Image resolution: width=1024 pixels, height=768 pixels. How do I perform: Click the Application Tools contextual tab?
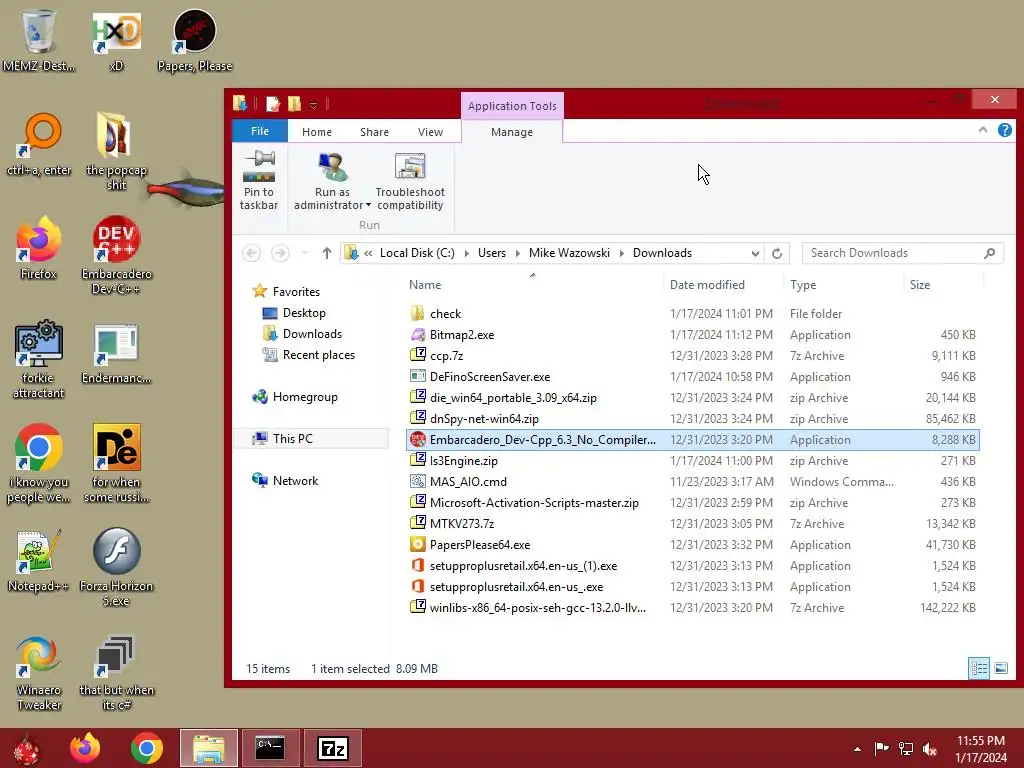click(512, 106)
